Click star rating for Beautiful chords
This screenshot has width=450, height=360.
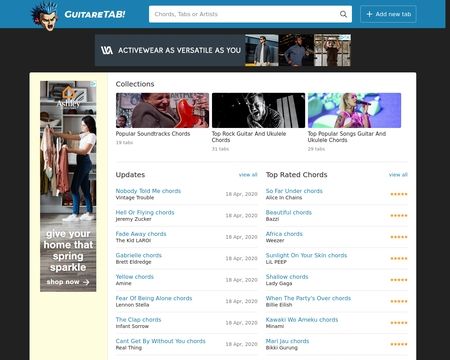click(x=399, y=216)
